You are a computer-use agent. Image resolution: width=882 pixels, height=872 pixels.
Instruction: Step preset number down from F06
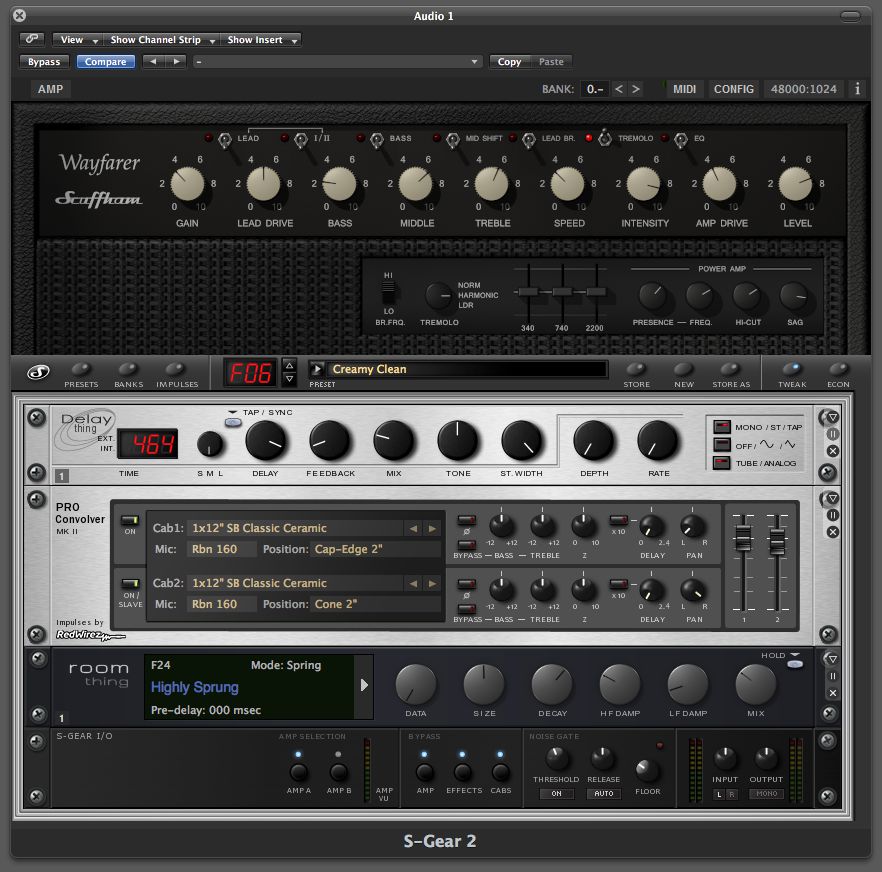pyautogui.click(x=289, y=379)
